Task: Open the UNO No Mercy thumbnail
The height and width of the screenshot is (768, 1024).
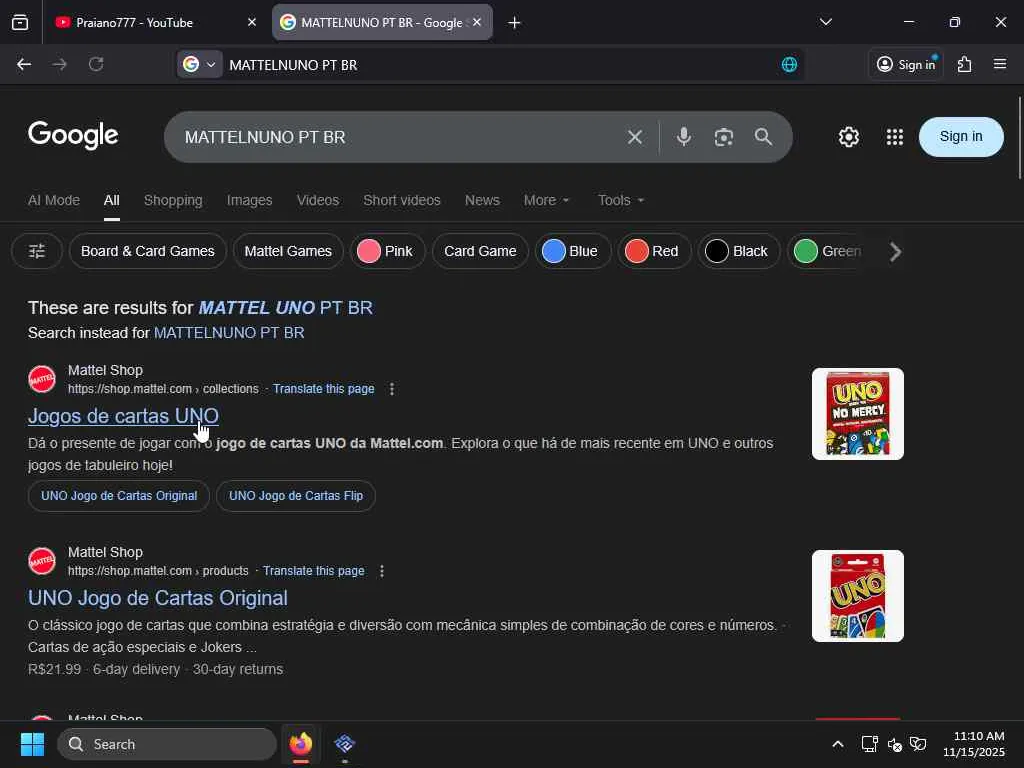Action: pyautogui.click(x=857, y=414)
